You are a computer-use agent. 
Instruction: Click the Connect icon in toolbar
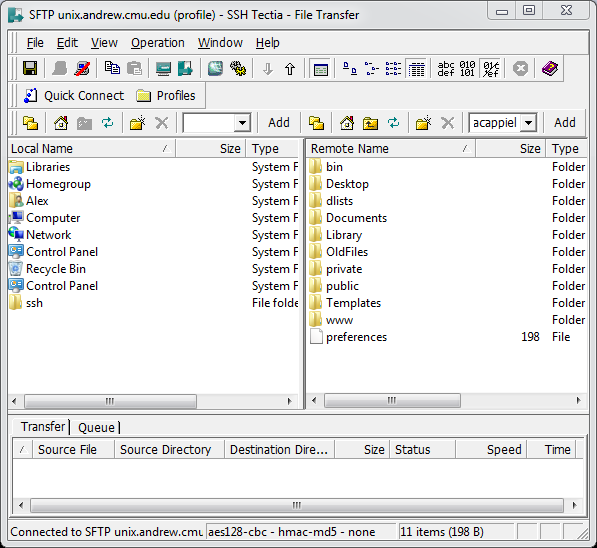[59, 69]
